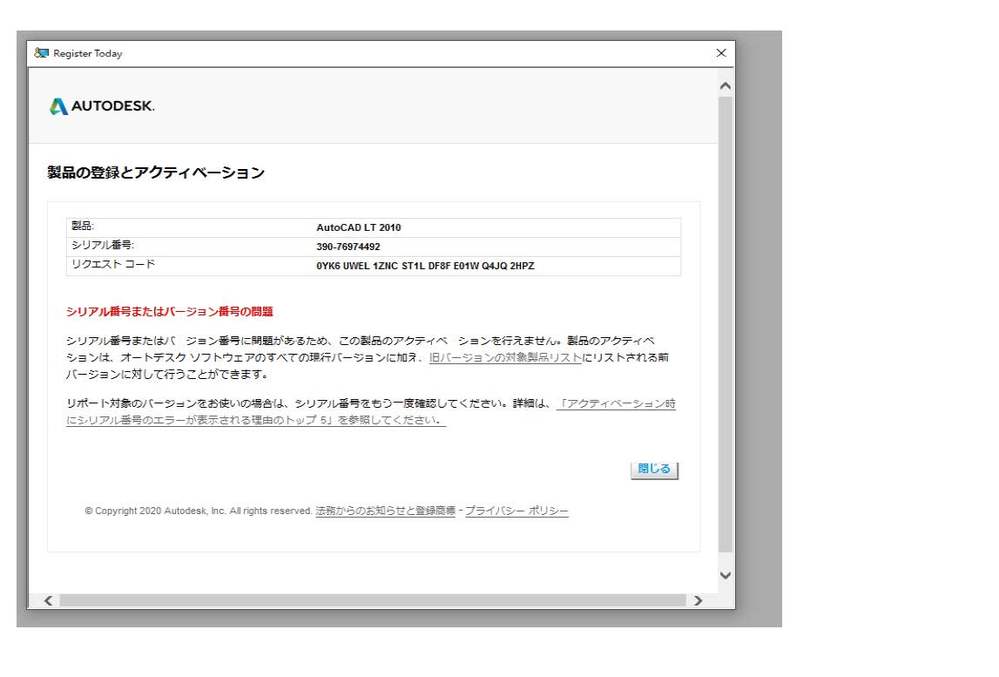Image resolution: width=999 pixels, height=677 pixels.
Task: Select the serial number 390-76974492
Action: (x=348, y=246)
